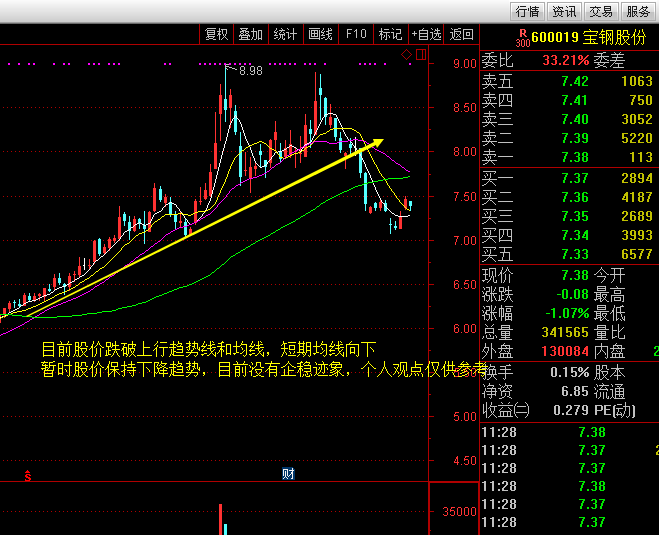Screen dimensions: 659x535
Task: Click the red diamond chart icon
Action: point(406,54)
